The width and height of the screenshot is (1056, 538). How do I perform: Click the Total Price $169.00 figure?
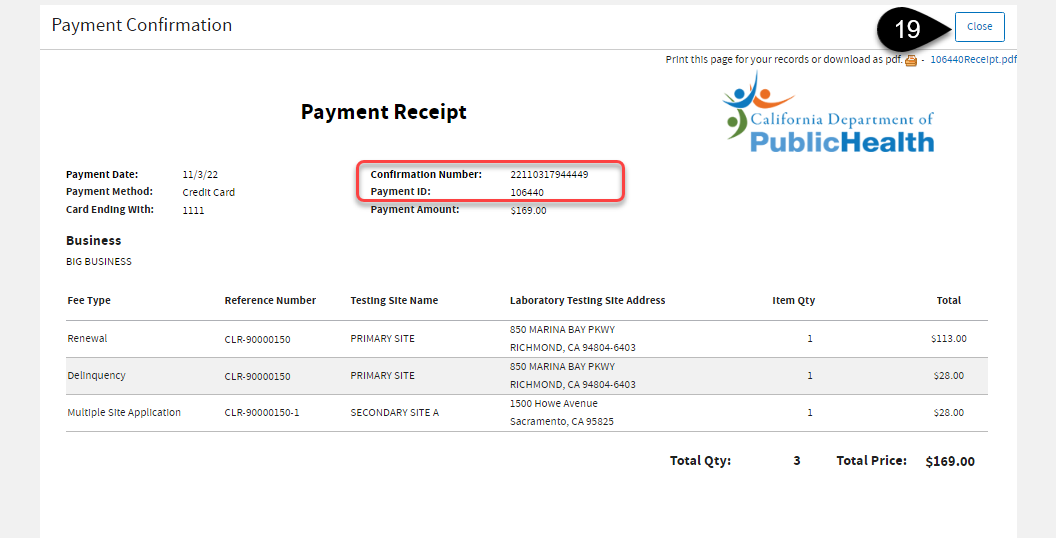(x=950, y=462)
